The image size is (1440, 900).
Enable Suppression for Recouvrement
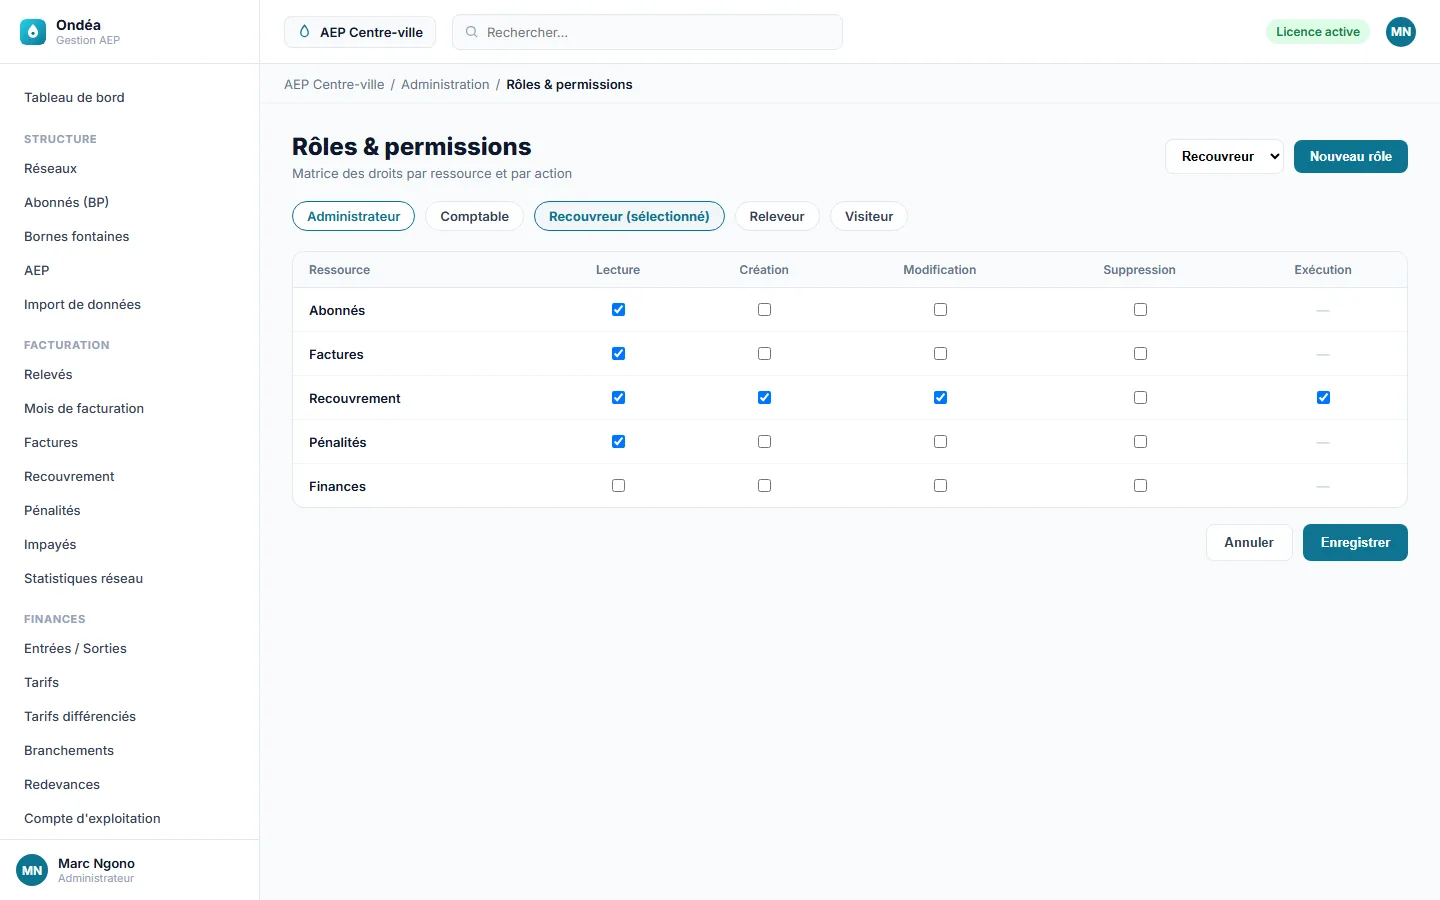(x=1140, y=398)
